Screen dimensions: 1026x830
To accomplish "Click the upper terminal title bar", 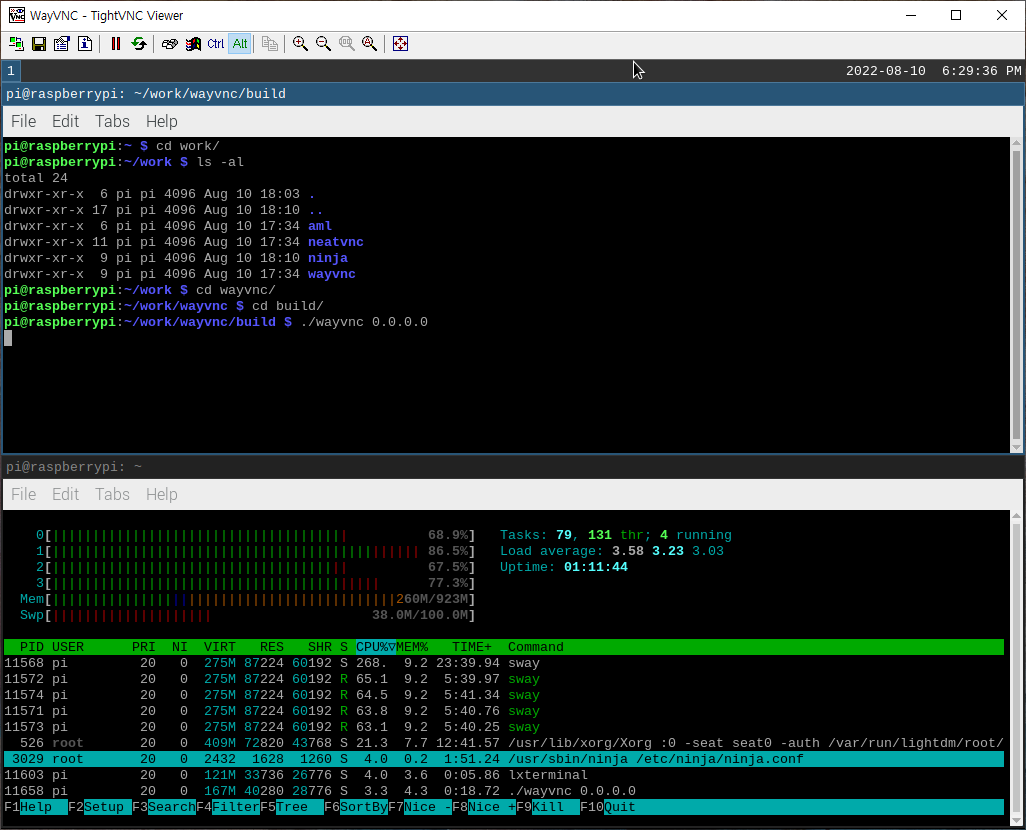I will (513, 94).
